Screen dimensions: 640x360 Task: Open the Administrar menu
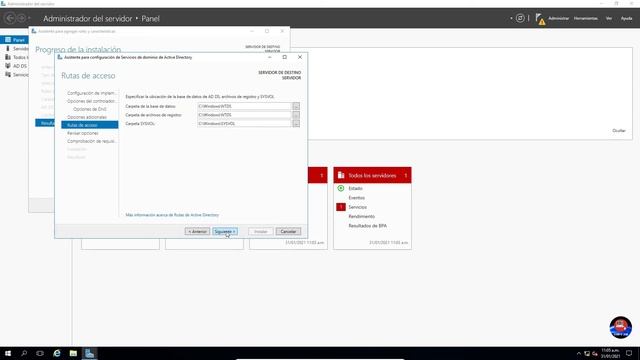point(558,18)
